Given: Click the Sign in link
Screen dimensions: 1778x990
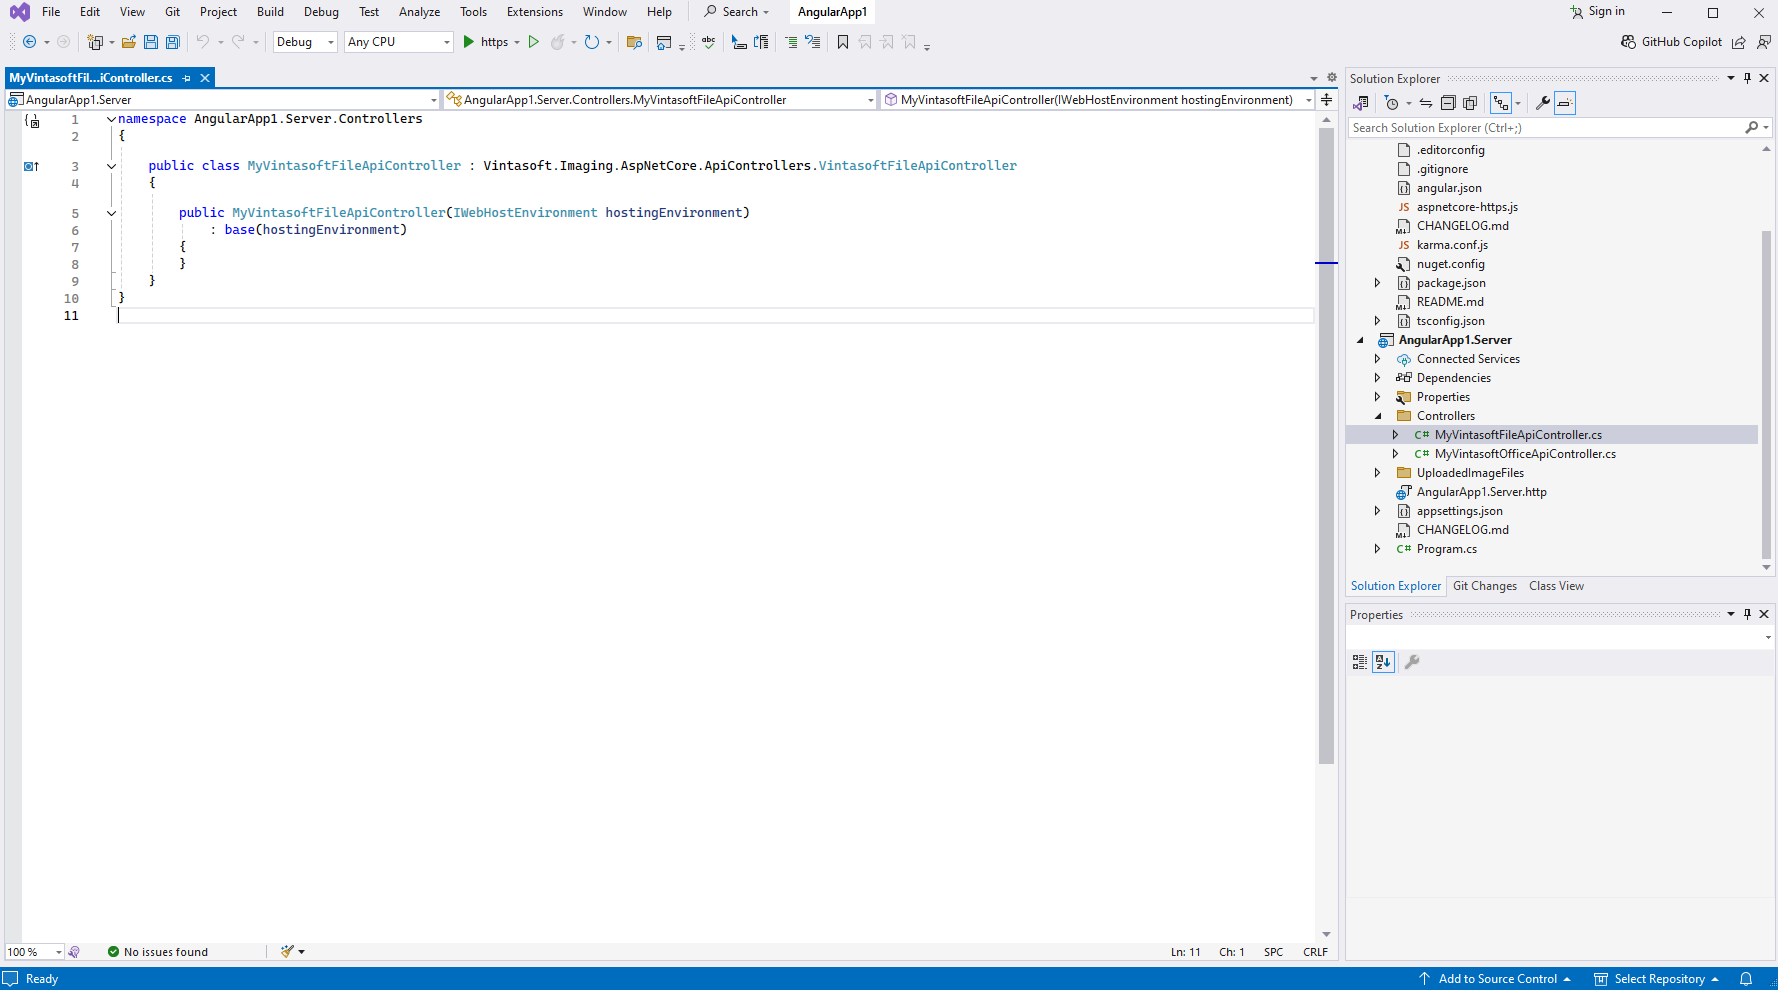Looking at the screenshot, I should (x=1606, y=12).
